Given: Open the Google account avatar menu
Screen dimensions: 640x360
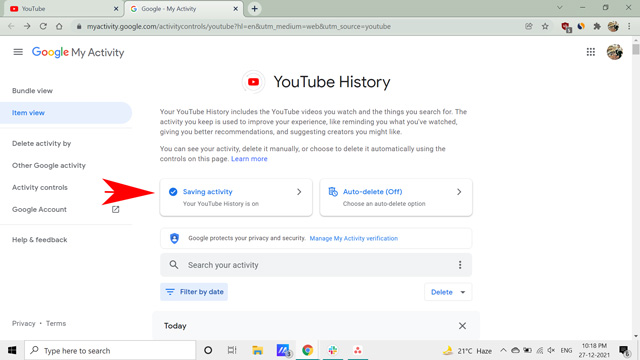Looking at the screenshot, I should pos(614,52).
